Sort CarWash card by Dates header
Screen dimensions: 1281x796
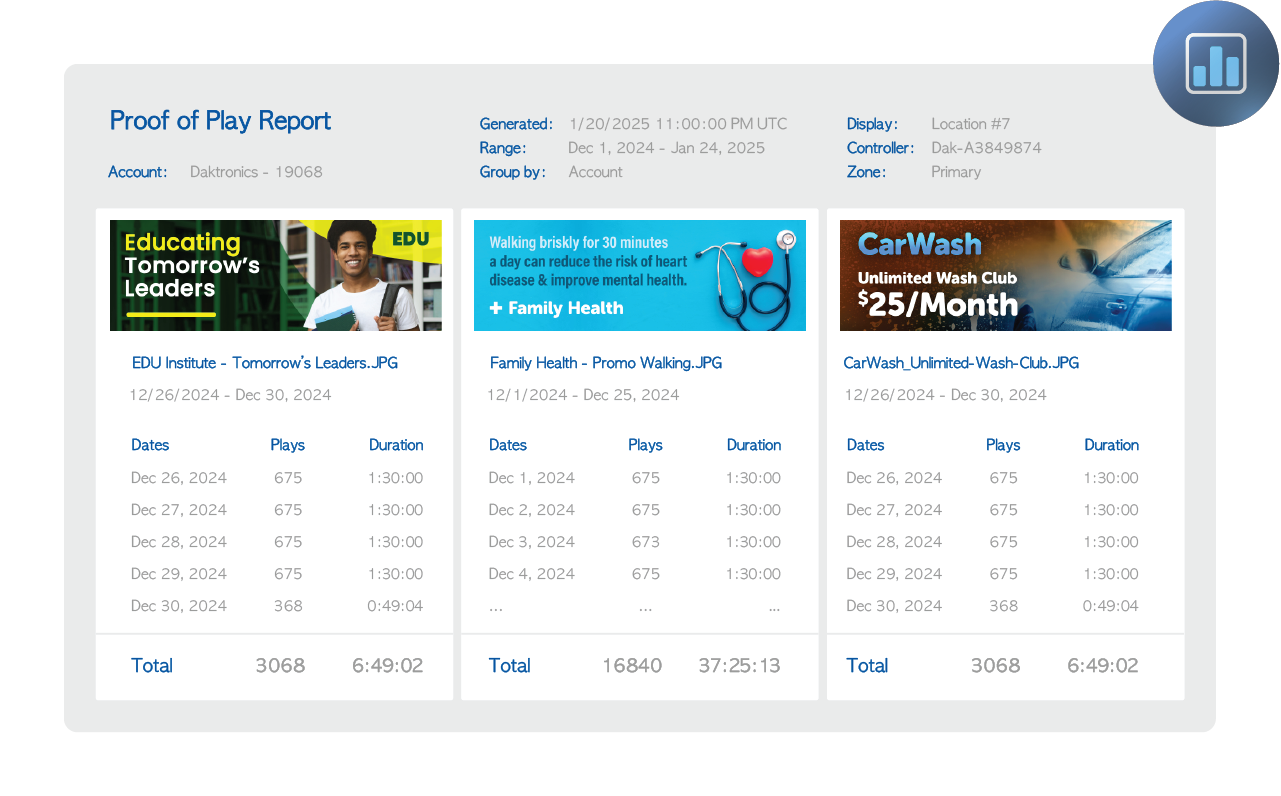tap(865, 445)
